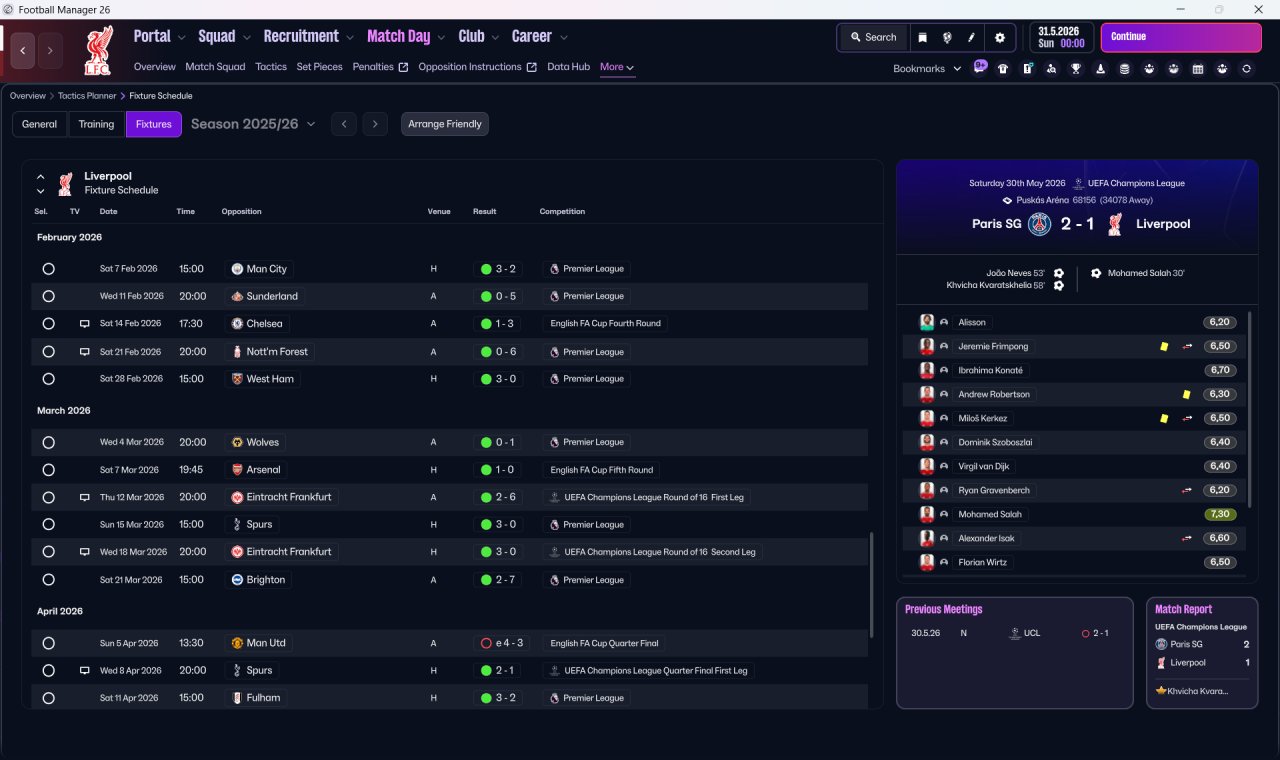Open the calendar bookmark icon
The width and height of the screenshot is (1280, 760).
point(1198,69)
